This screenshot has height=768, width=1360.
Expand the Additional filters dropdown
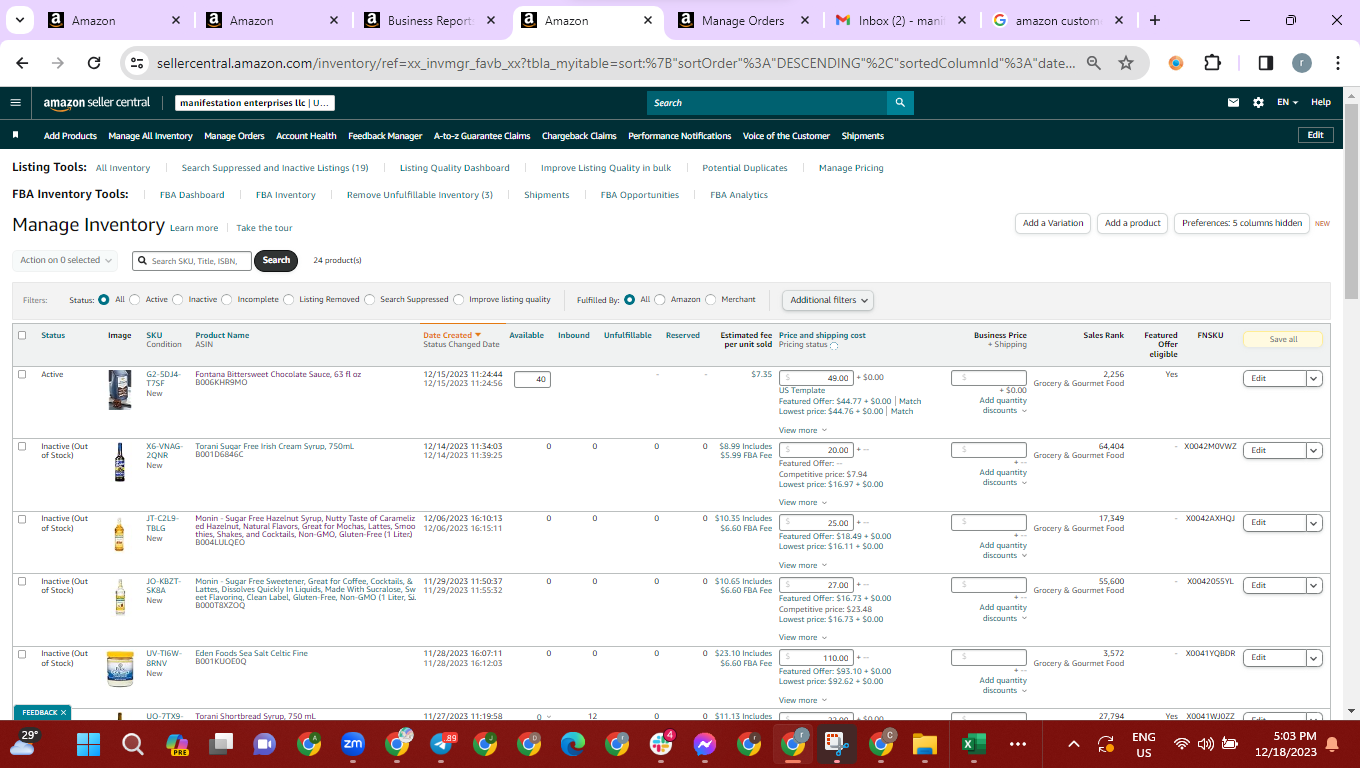click(x=828, y=300)
